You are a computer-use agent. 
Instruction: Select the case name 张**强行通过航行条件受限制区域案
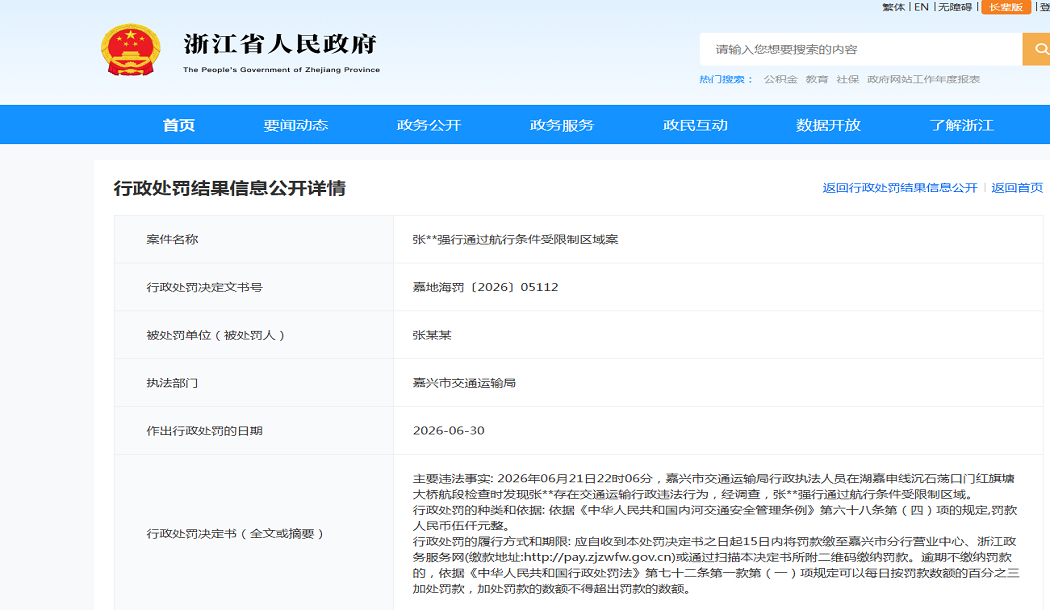[x=515, y=240]
